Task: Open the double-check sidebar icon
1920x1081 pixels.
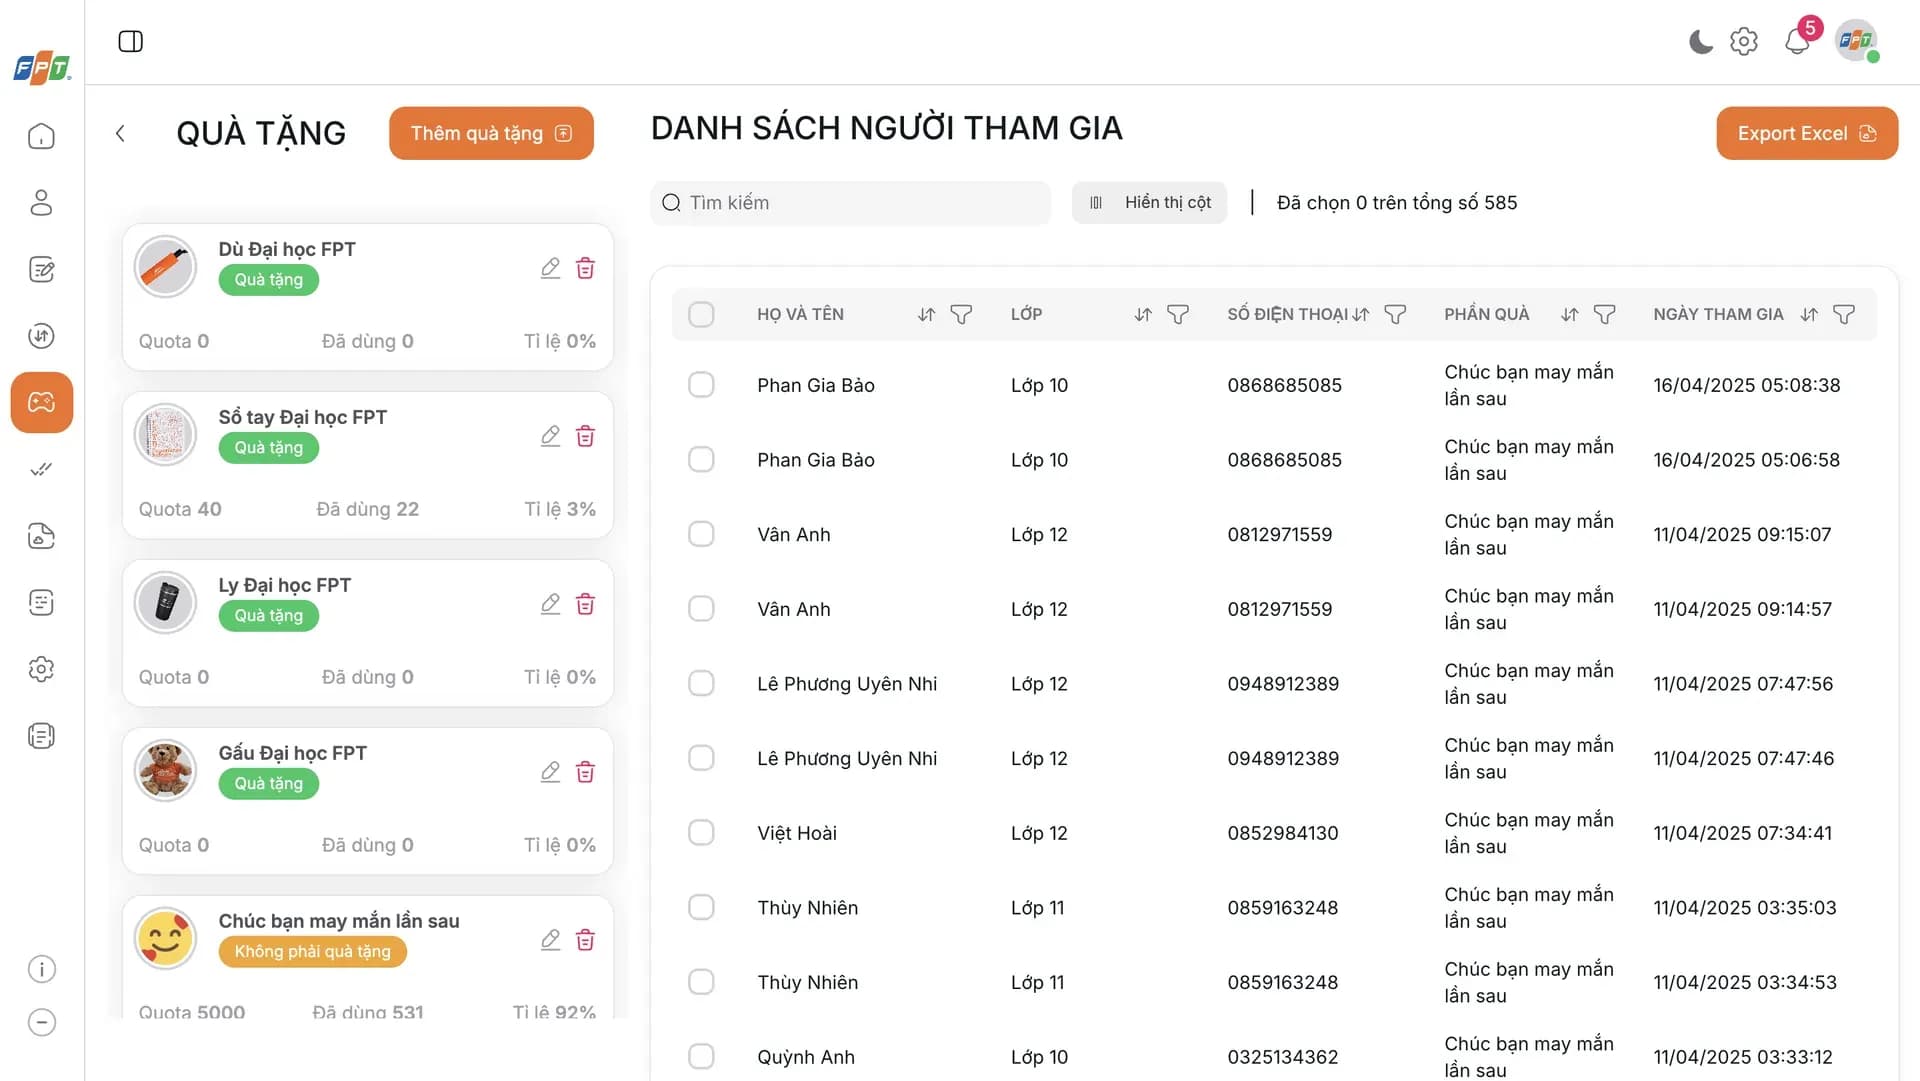Action: click(41, 469)
